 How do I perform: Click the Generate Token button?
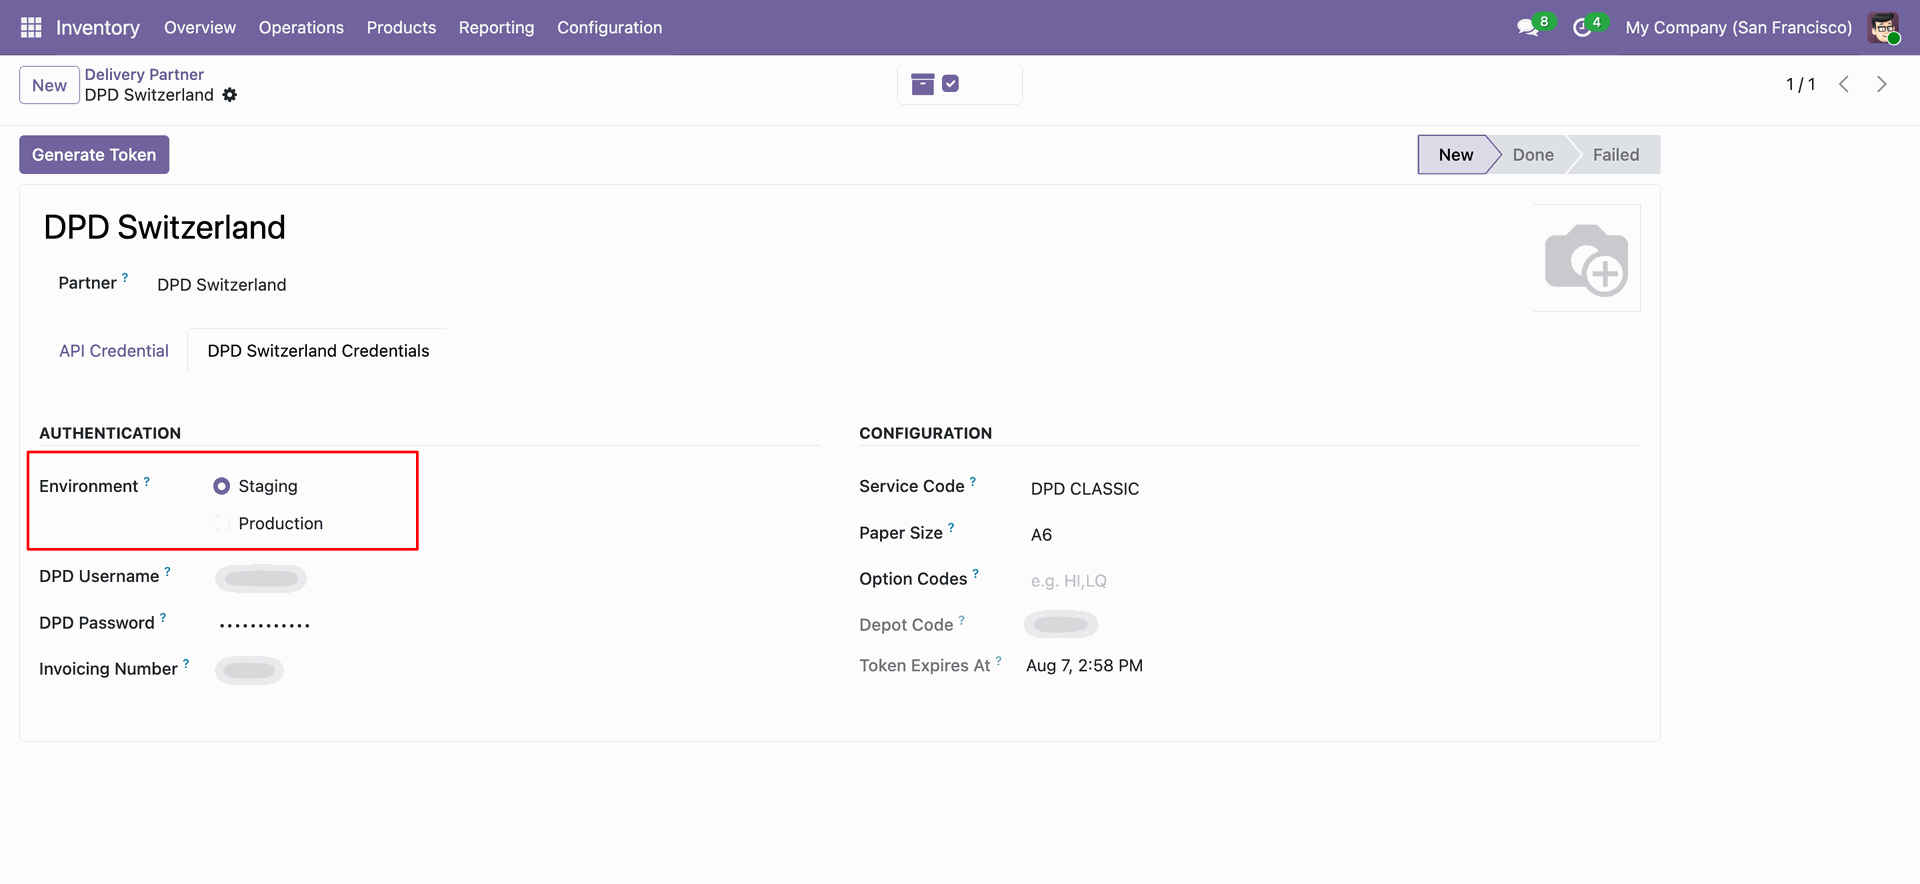tap(94, 155)
